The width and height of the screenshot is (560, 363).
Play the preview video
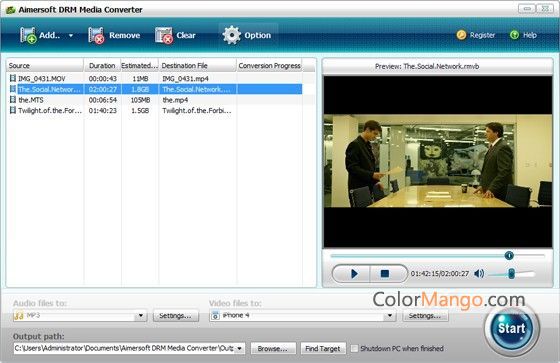(x=354, y=274)
